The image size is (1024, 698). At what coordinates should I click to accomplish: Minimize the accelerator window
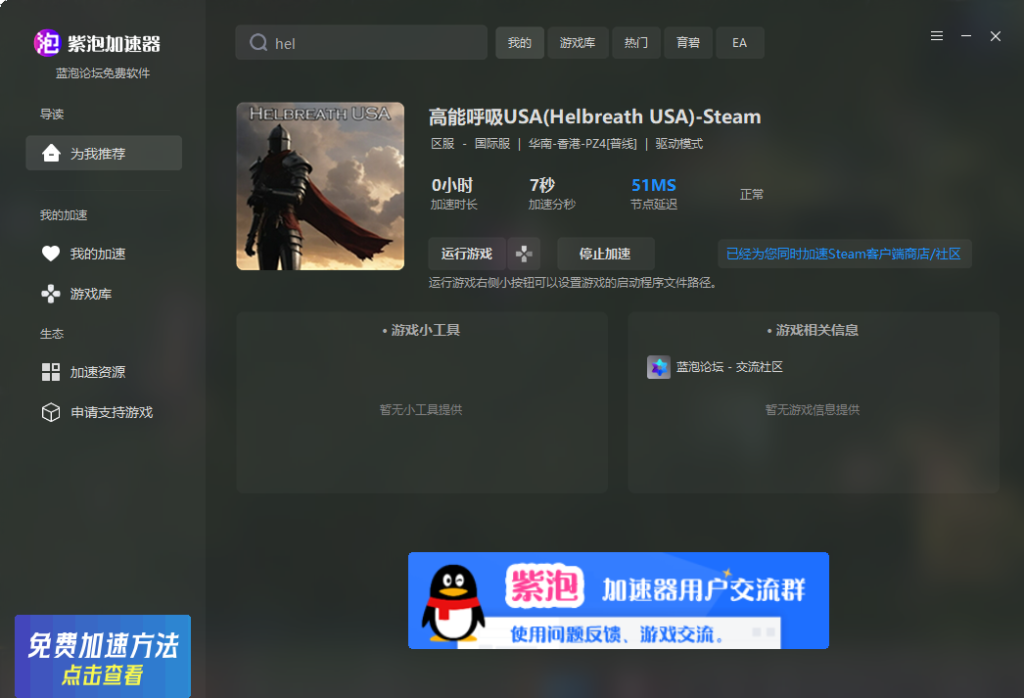[966, 36]
